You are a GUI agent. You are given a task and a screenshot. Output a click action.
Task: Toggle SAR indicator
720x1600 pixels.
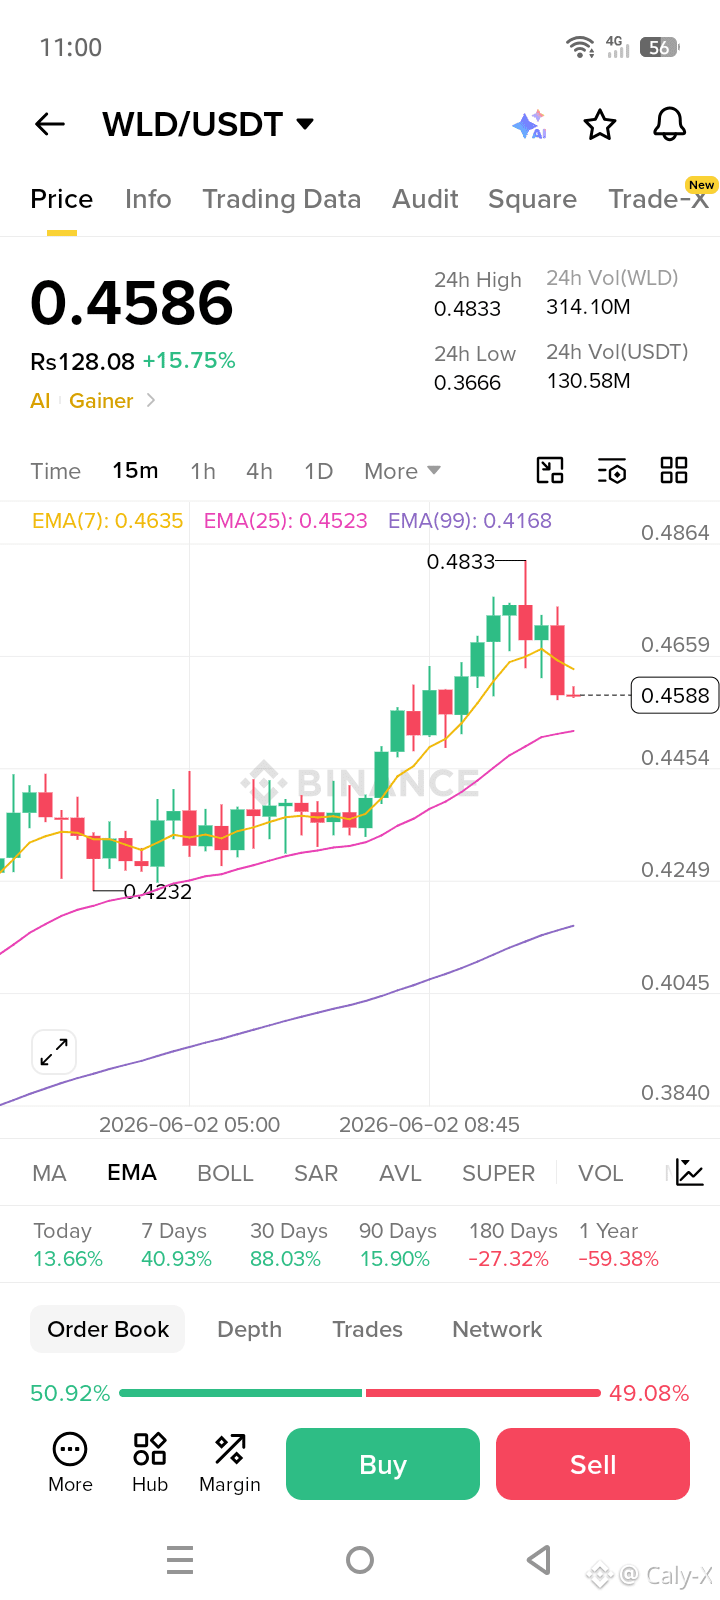tap(316, 1173)
